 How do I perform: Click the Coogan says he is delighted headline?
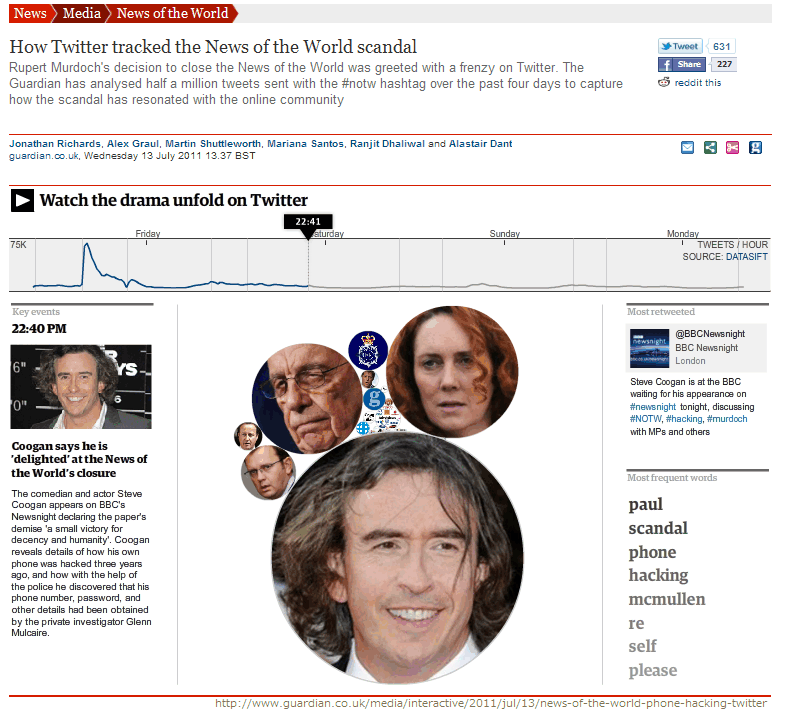tap(79, 460)
